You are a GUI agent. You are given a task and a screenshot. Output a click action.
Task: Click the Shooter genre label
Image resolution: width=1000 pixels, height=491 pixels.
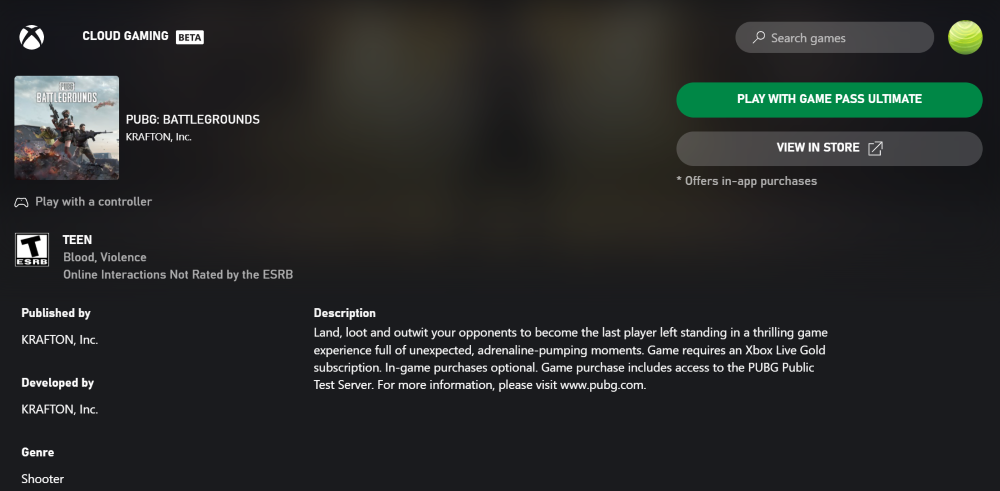[42, 479]
